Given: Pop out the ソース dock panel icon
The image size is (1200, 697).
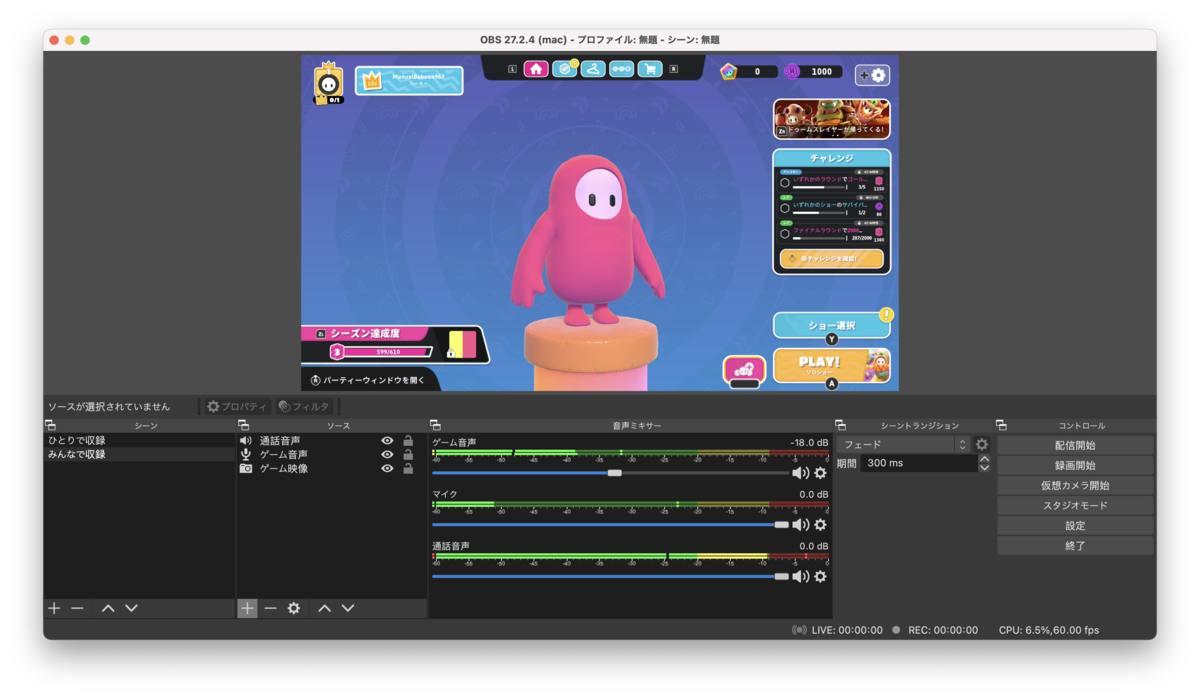Looking at the screenshot, I should click(x=243, y=426).
